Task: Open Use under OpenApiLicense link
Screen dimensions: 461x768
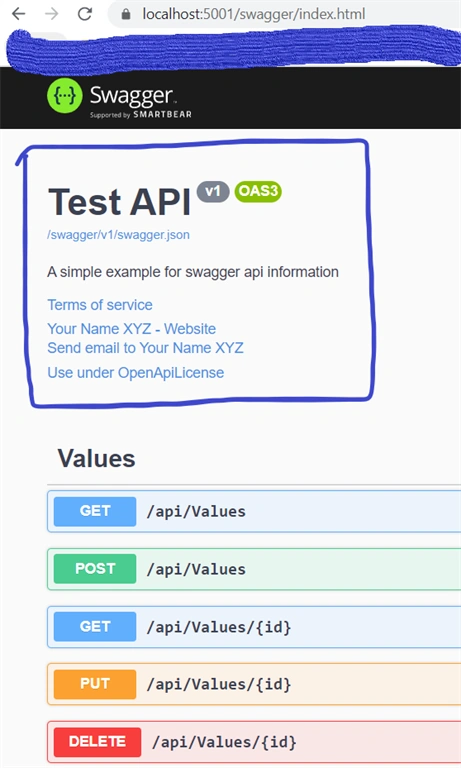Action: pos(136,372)
